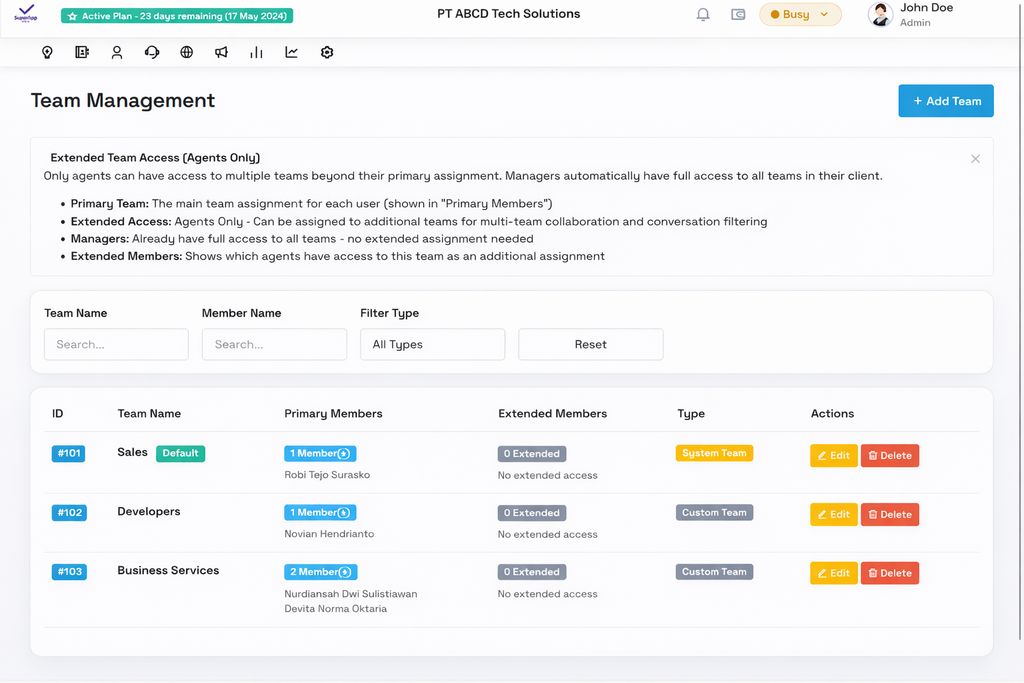The width and height of the screenshot is (1024, 683).
Task: Click the notification bell icon
Action: [x=703, y=15]
